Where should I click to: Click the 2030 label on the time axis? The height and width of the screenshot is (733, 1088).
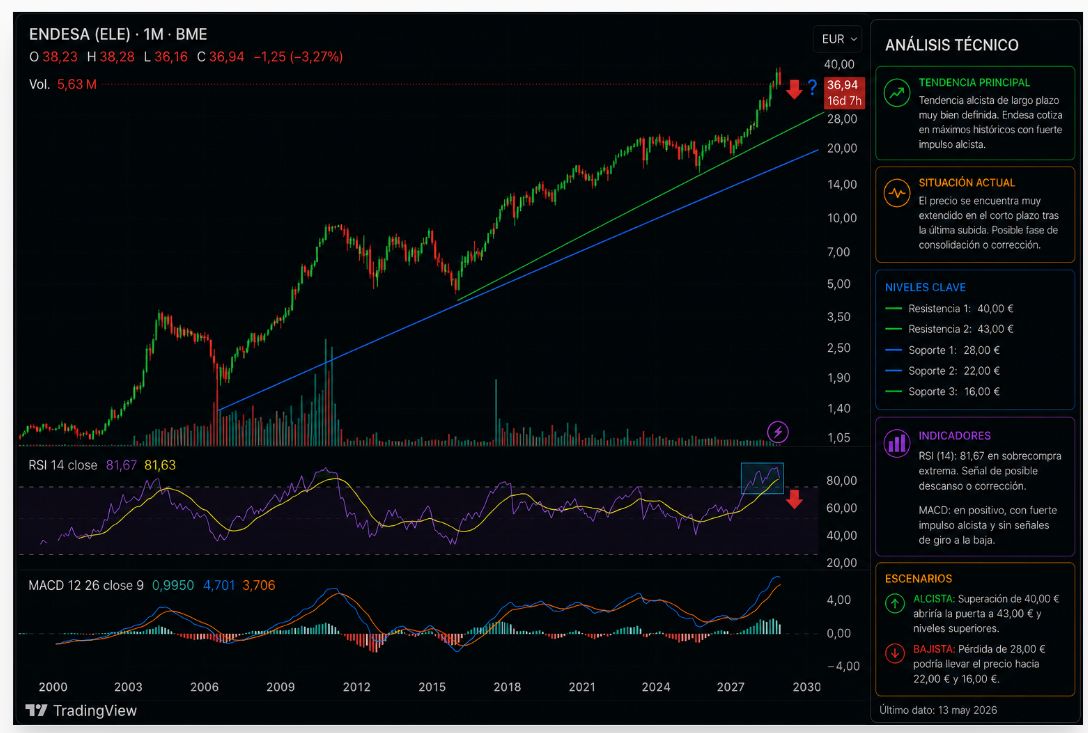click(806, 687)
